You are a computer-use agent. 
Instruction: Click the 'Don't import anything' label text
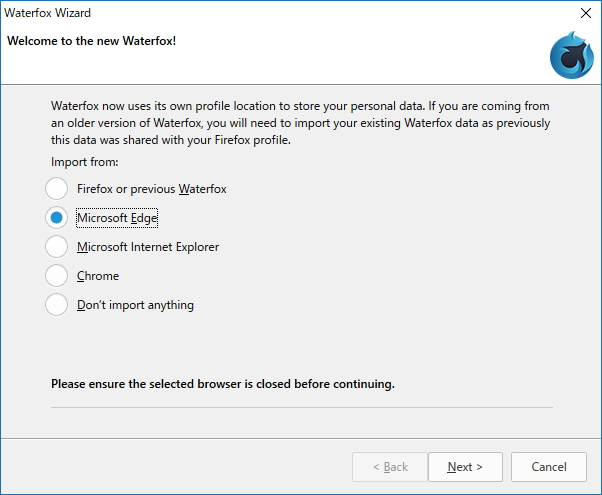[135, 304]
